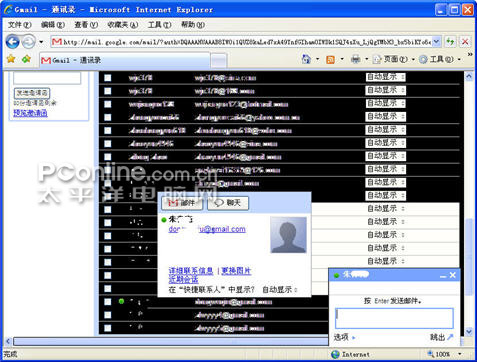Select the Gmail - 通讯录 tab
The image size is (477, 362).
pyautogui.click(x=125, y=60)
